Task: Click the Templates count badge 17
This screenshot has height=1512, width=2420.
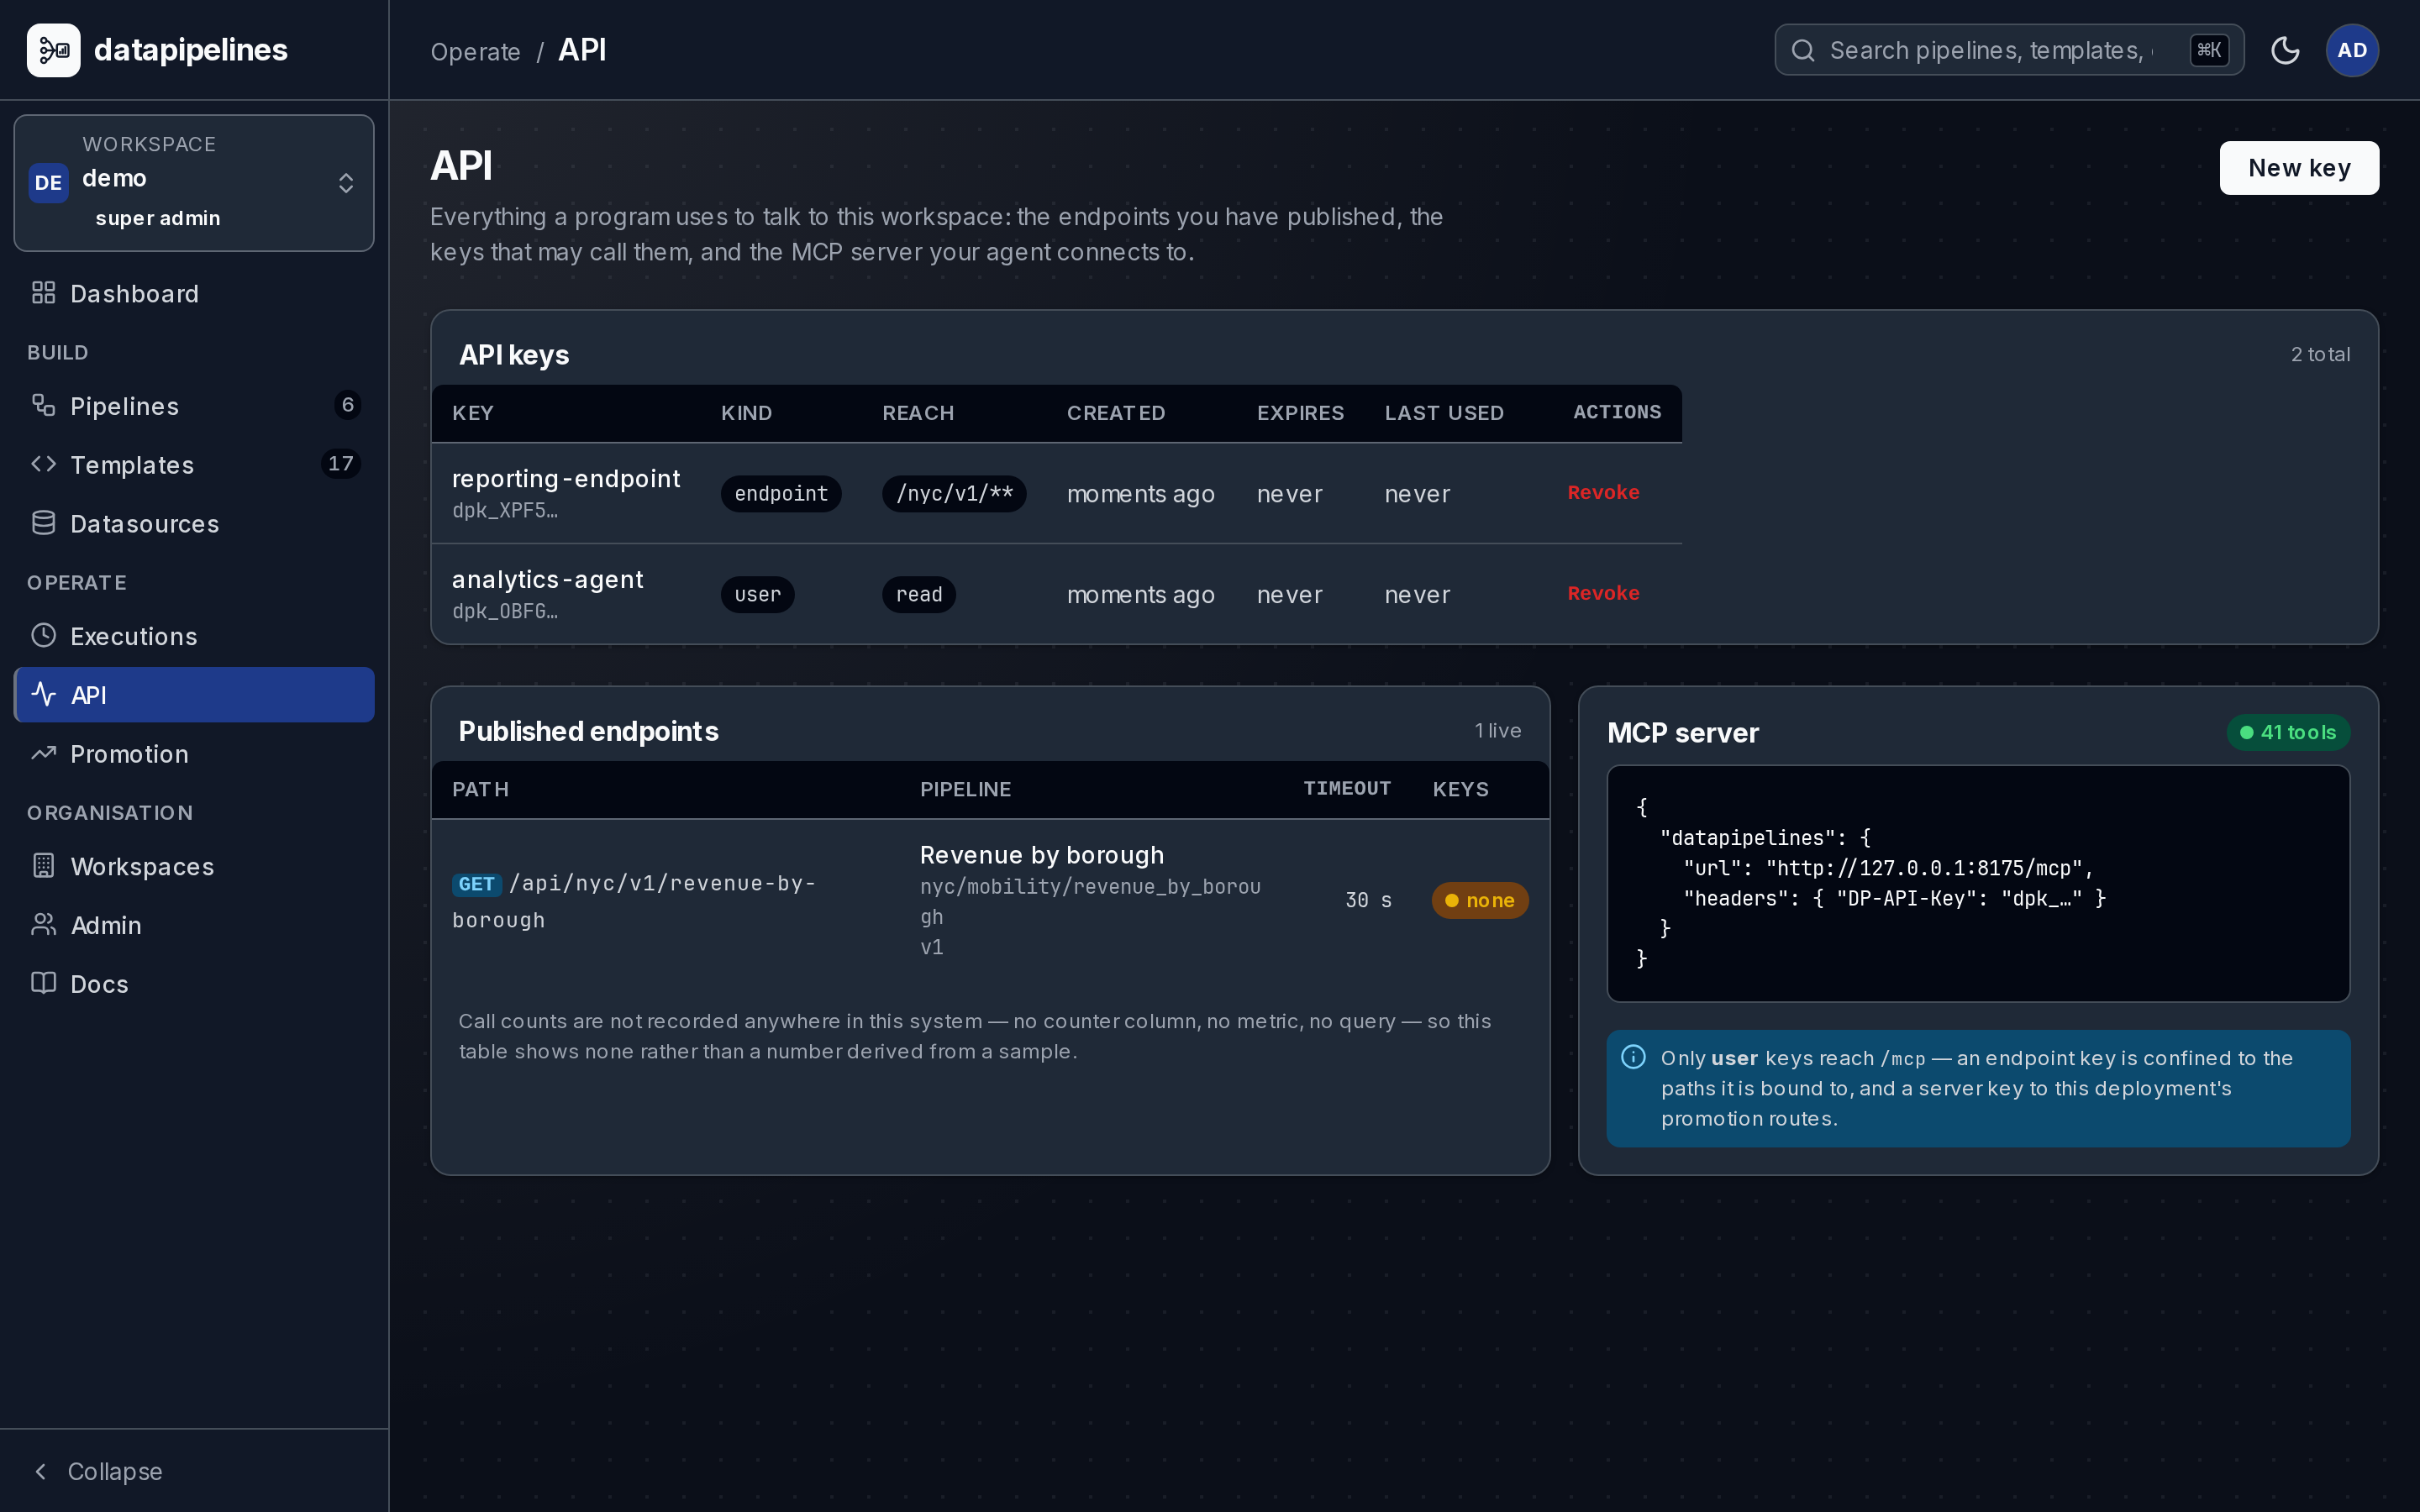Action: (x=341, y=464)
